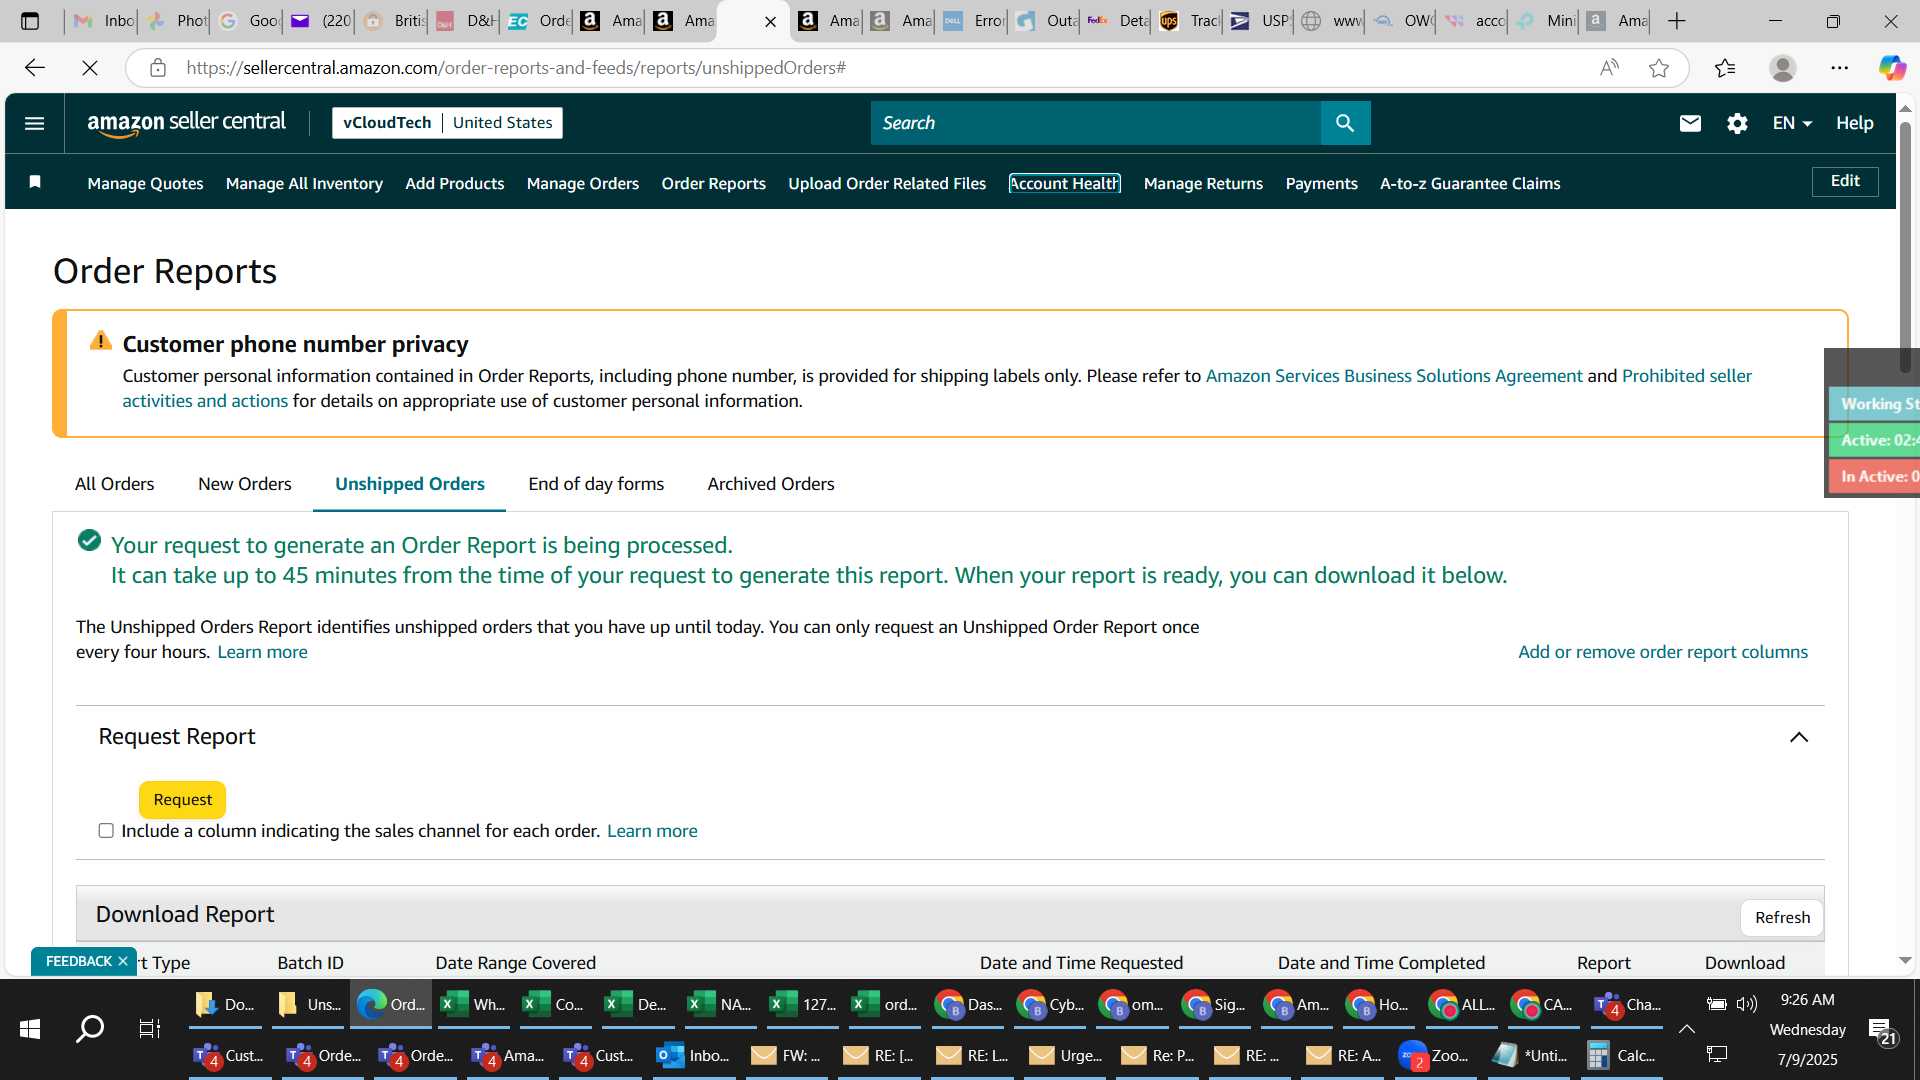Click Learn more beside sales channel checkbox
This screenshot has width=1920, height=1080.
[x=652, y=831]
